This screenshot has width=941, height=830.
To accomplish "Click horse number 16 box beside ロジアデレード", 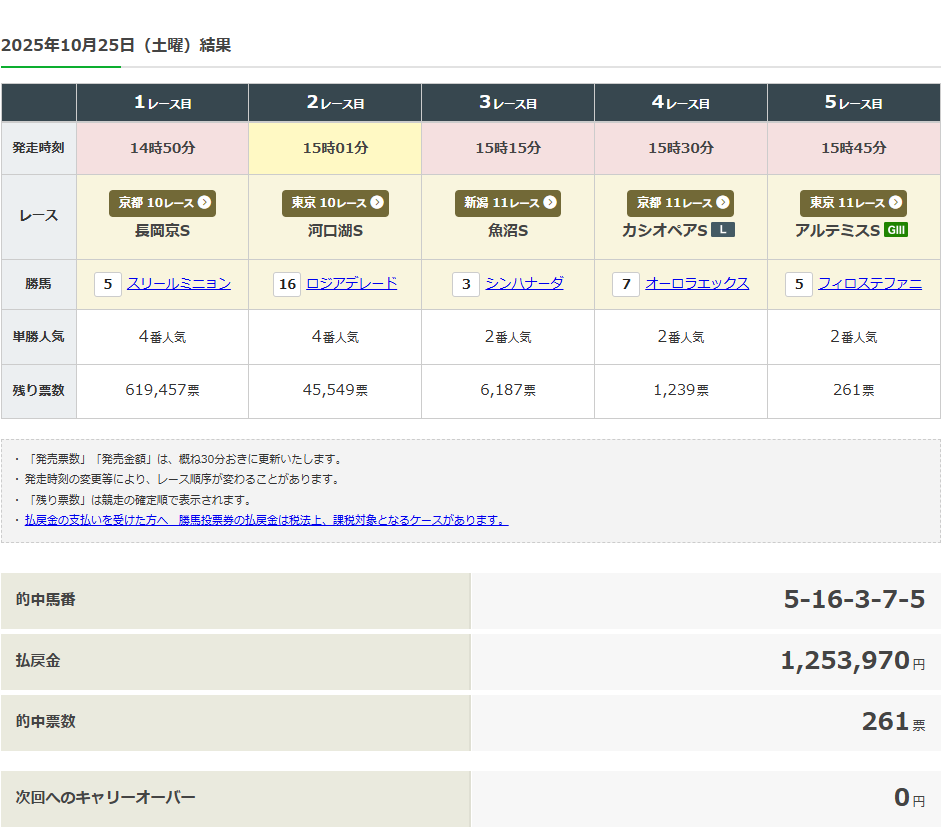I will pos(287,284).
